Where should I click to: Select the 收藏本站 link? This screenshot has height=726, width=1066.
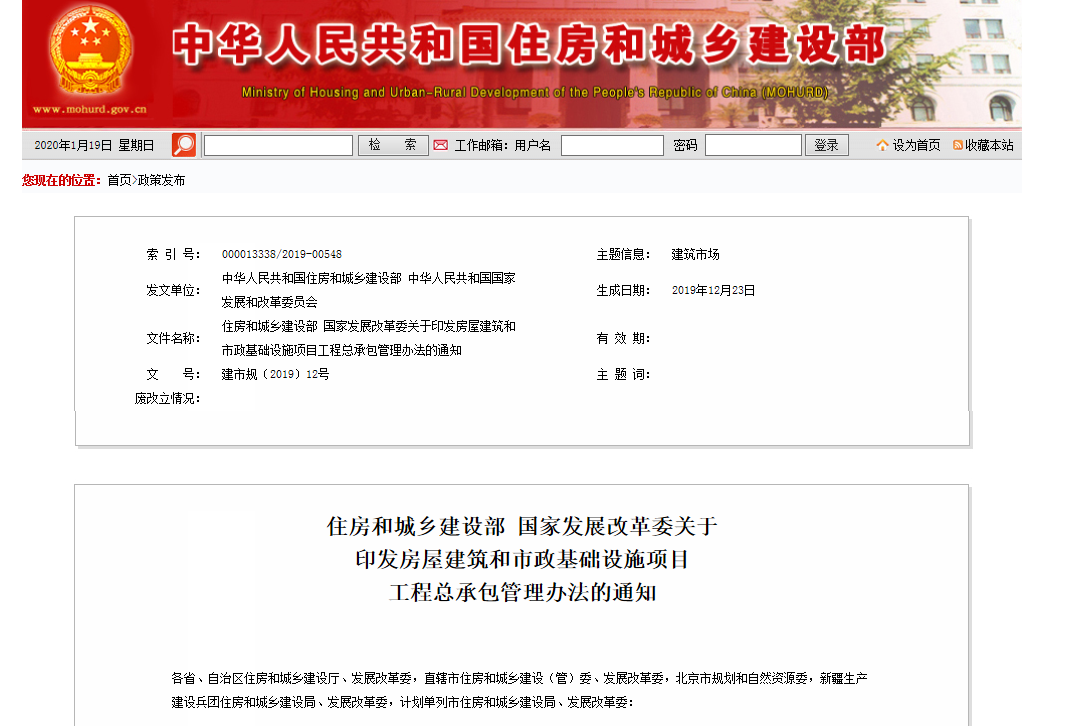coord(989,145)
